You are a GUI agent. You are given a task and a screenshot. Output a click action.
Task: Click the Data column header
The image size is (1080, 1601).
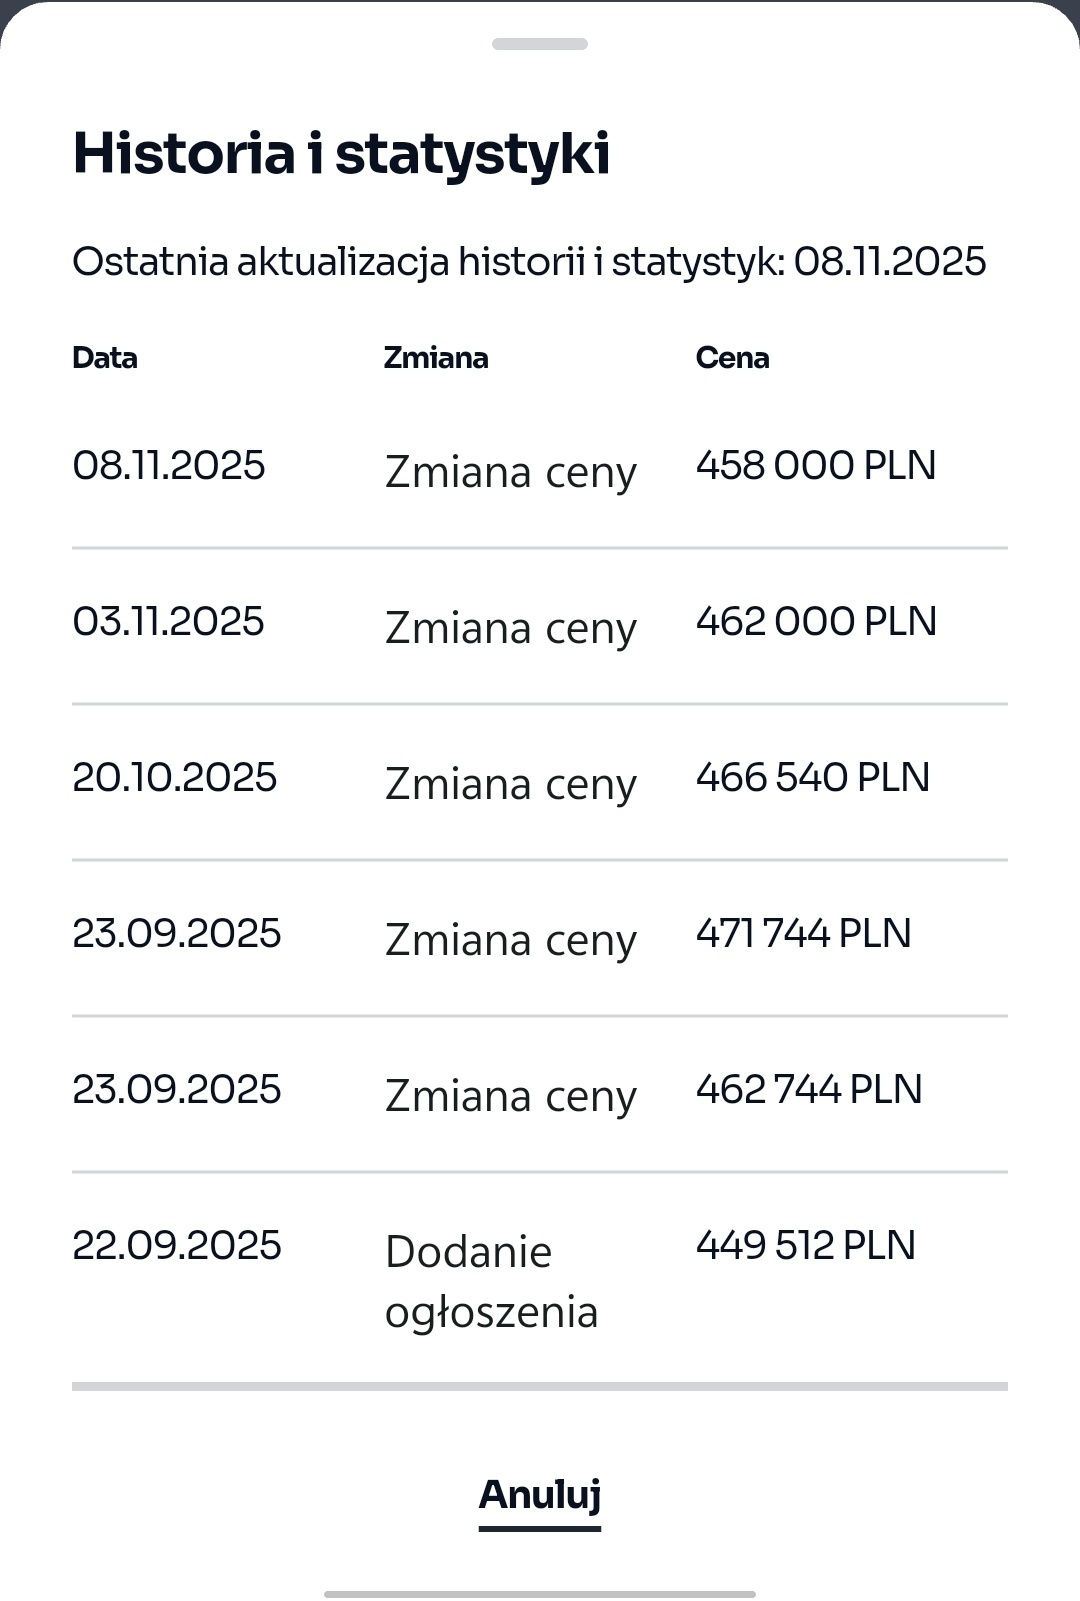pyautogui.click(x=105, y=358)
